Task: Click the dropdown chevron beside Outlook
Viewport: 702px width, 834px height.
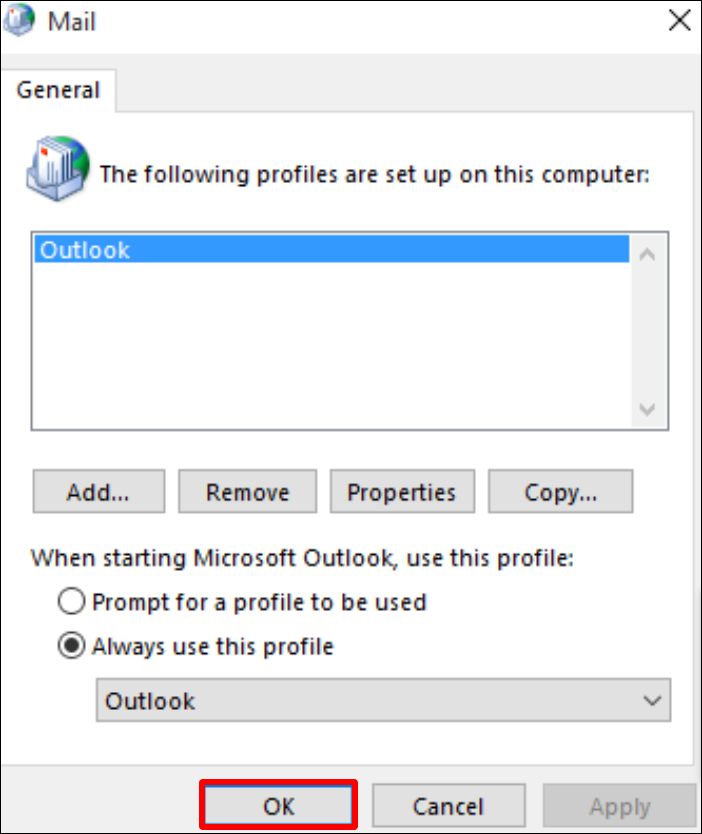Action: (651, 700)
